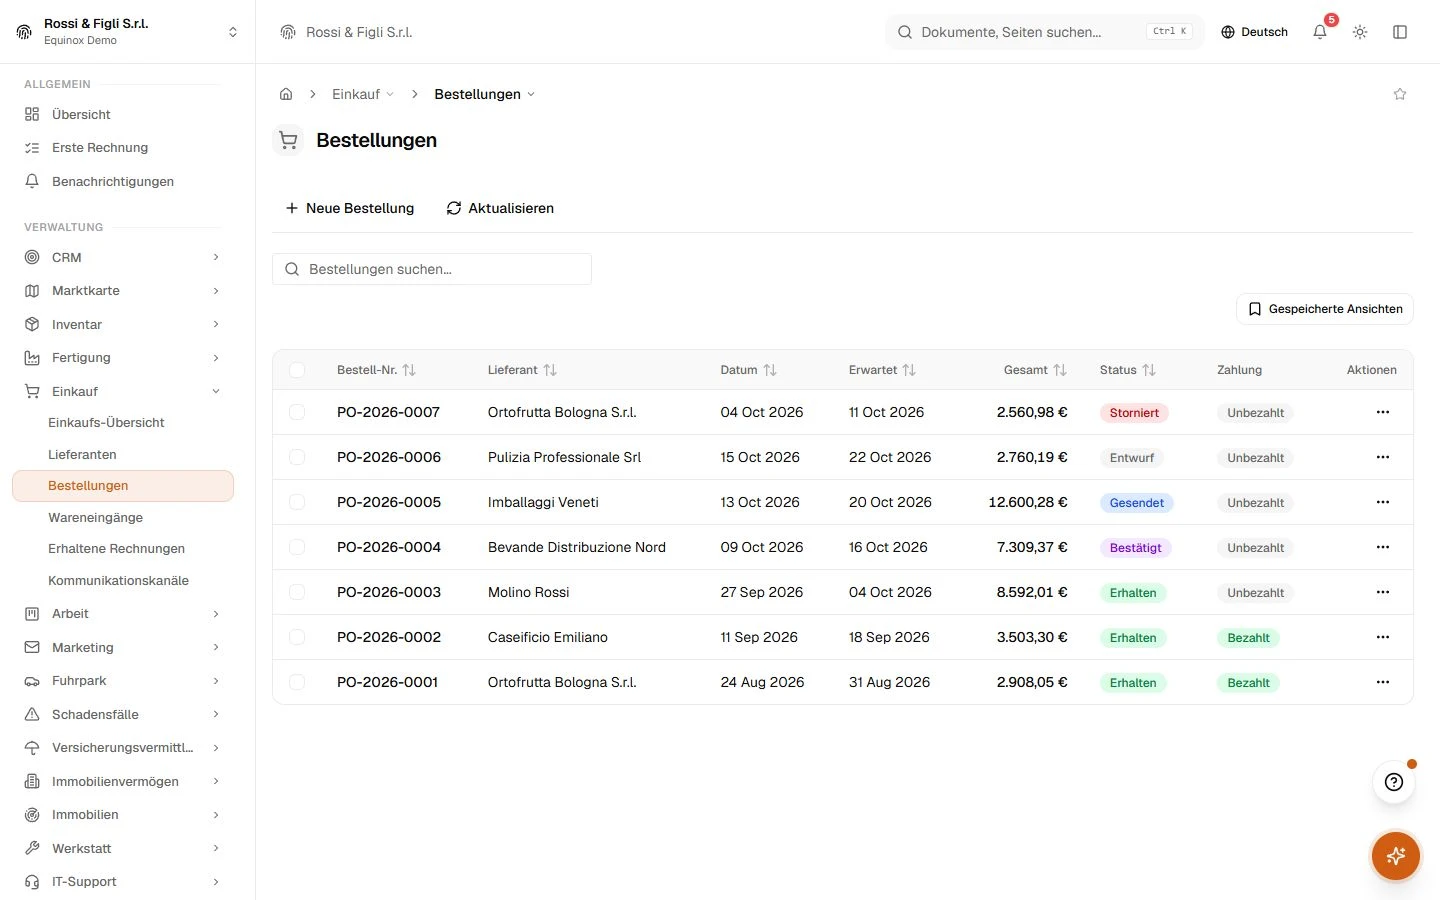Go to home via breadcrumb house icon
Screen dimensions: 1440x900
(x=286, y=94)
